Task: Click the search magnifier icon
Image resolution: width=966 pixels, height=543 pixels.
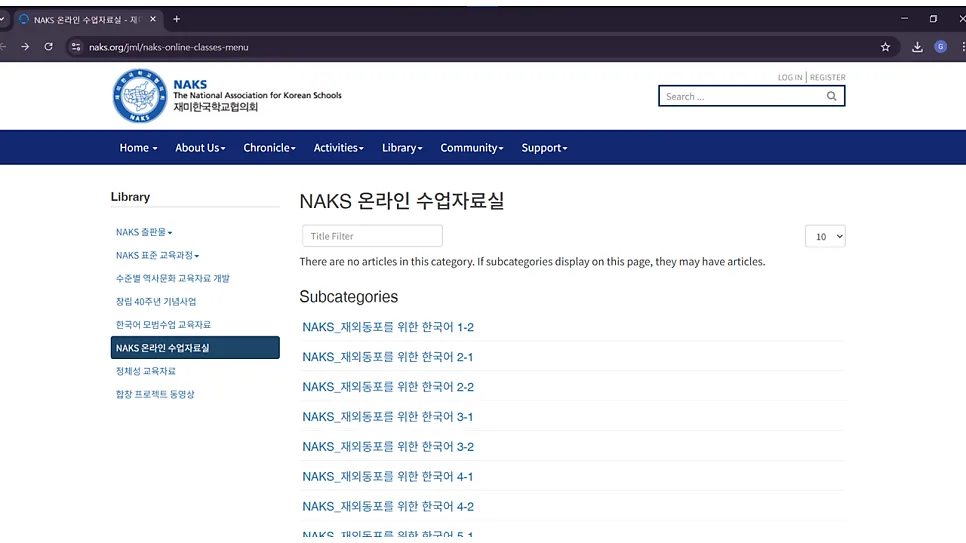Action: click(x=831, y=96)
